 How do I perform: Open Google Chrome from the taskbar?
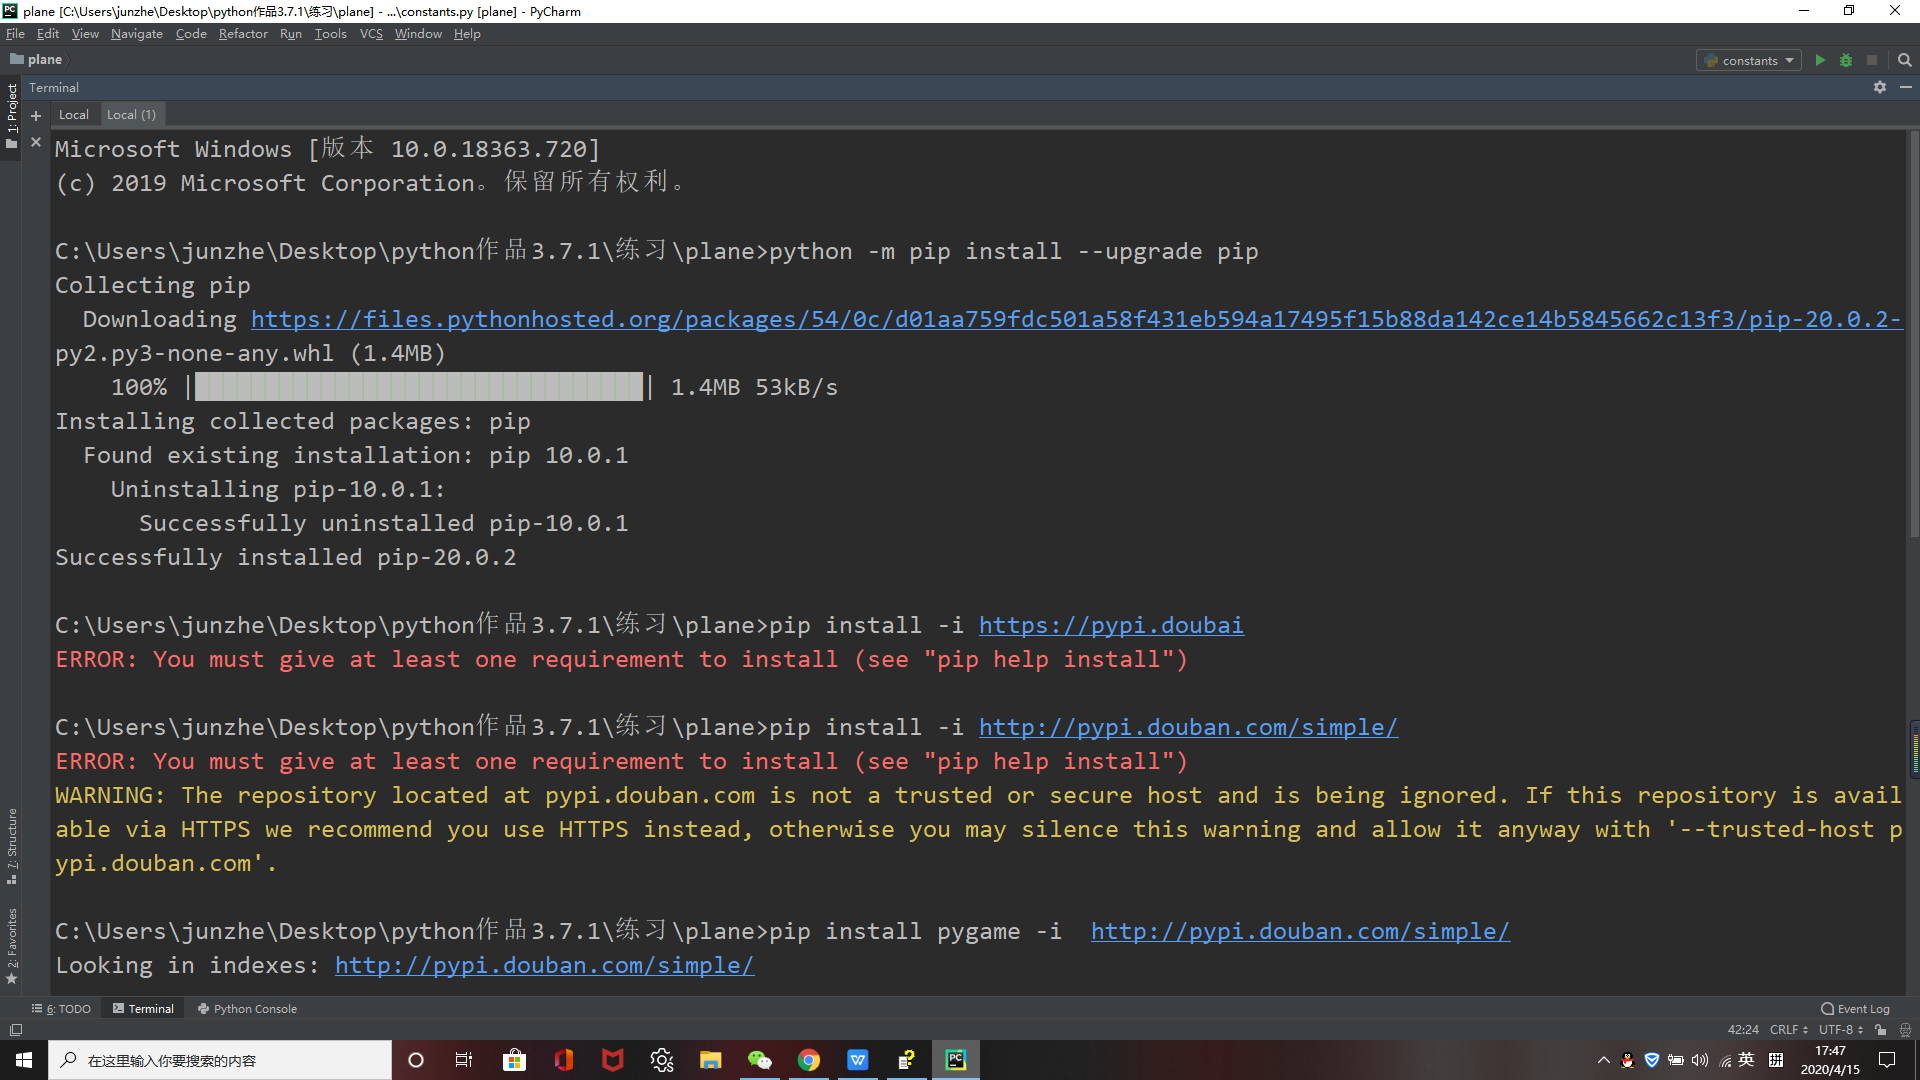pos(808,1060)
